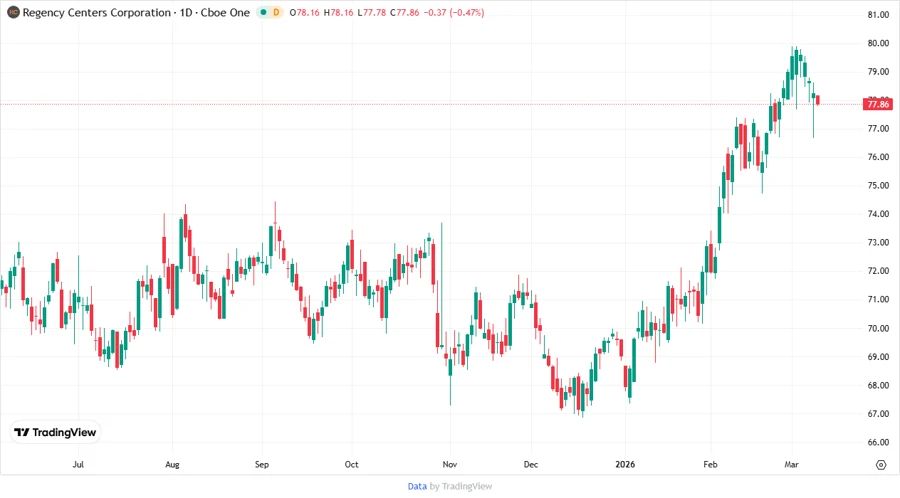Image resolution: width=900 pixels, height=498 pixels.
Task: Open the TradingView logo button
Action: coord(55,432)
